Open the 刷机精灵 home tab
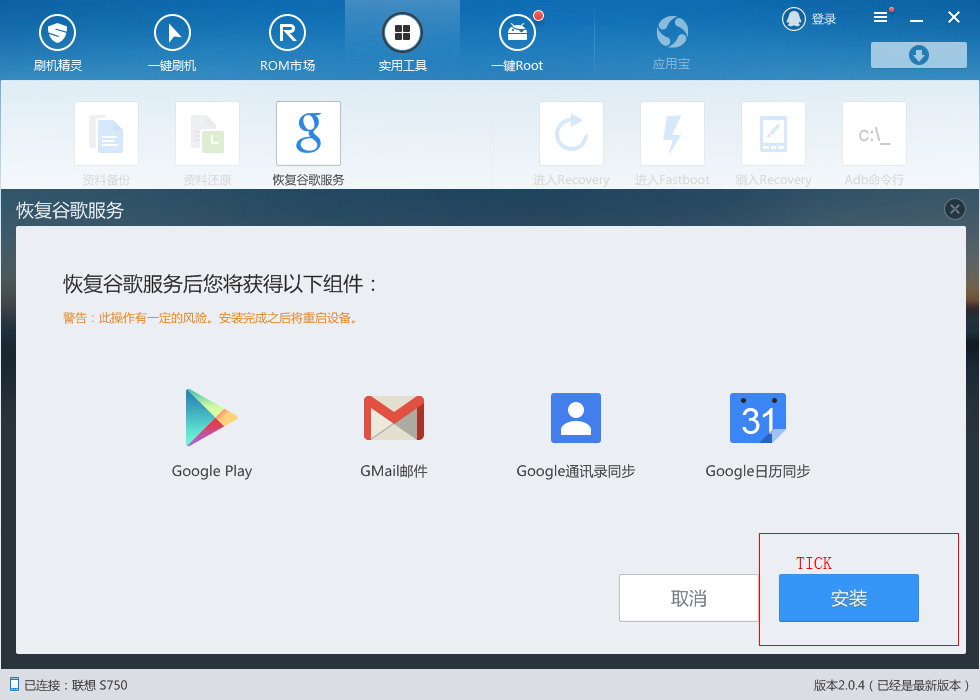 [x=58, y=42]
